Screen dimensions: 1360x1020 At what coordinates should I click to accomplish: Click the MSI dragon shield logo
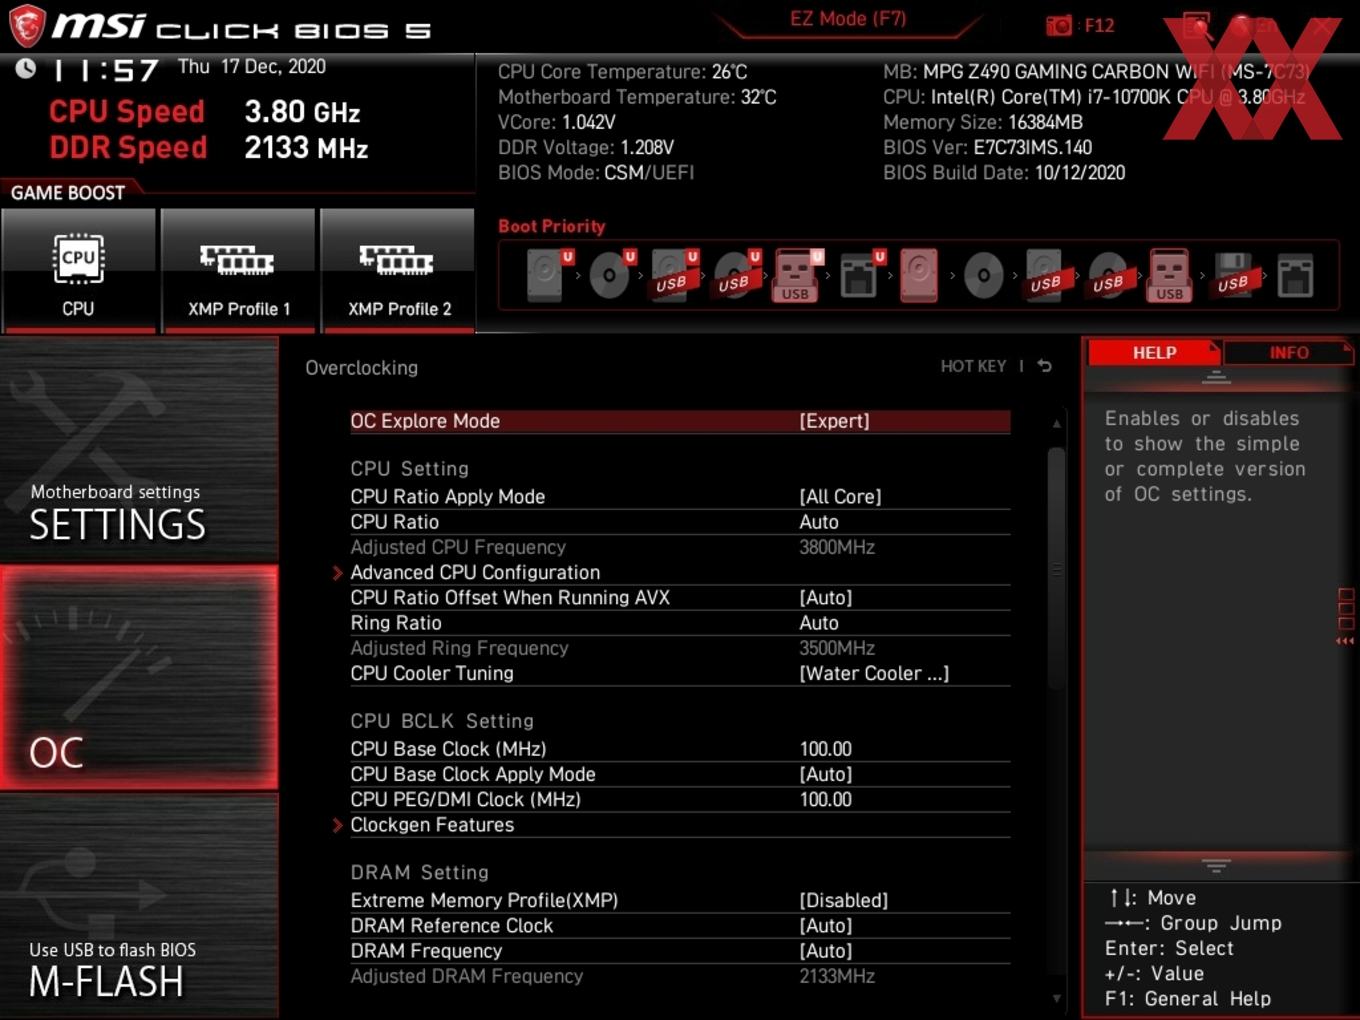pos(27,25)
